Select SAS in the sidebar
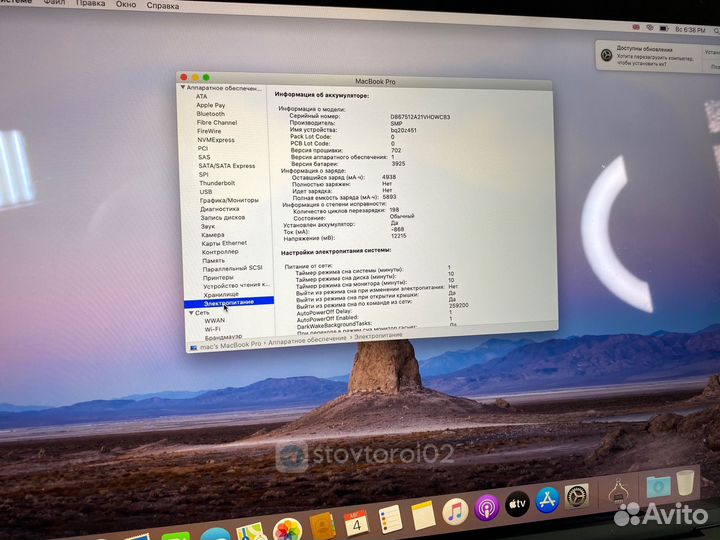The height and width of the screenshot is (540, 720). tap(204, 157)
